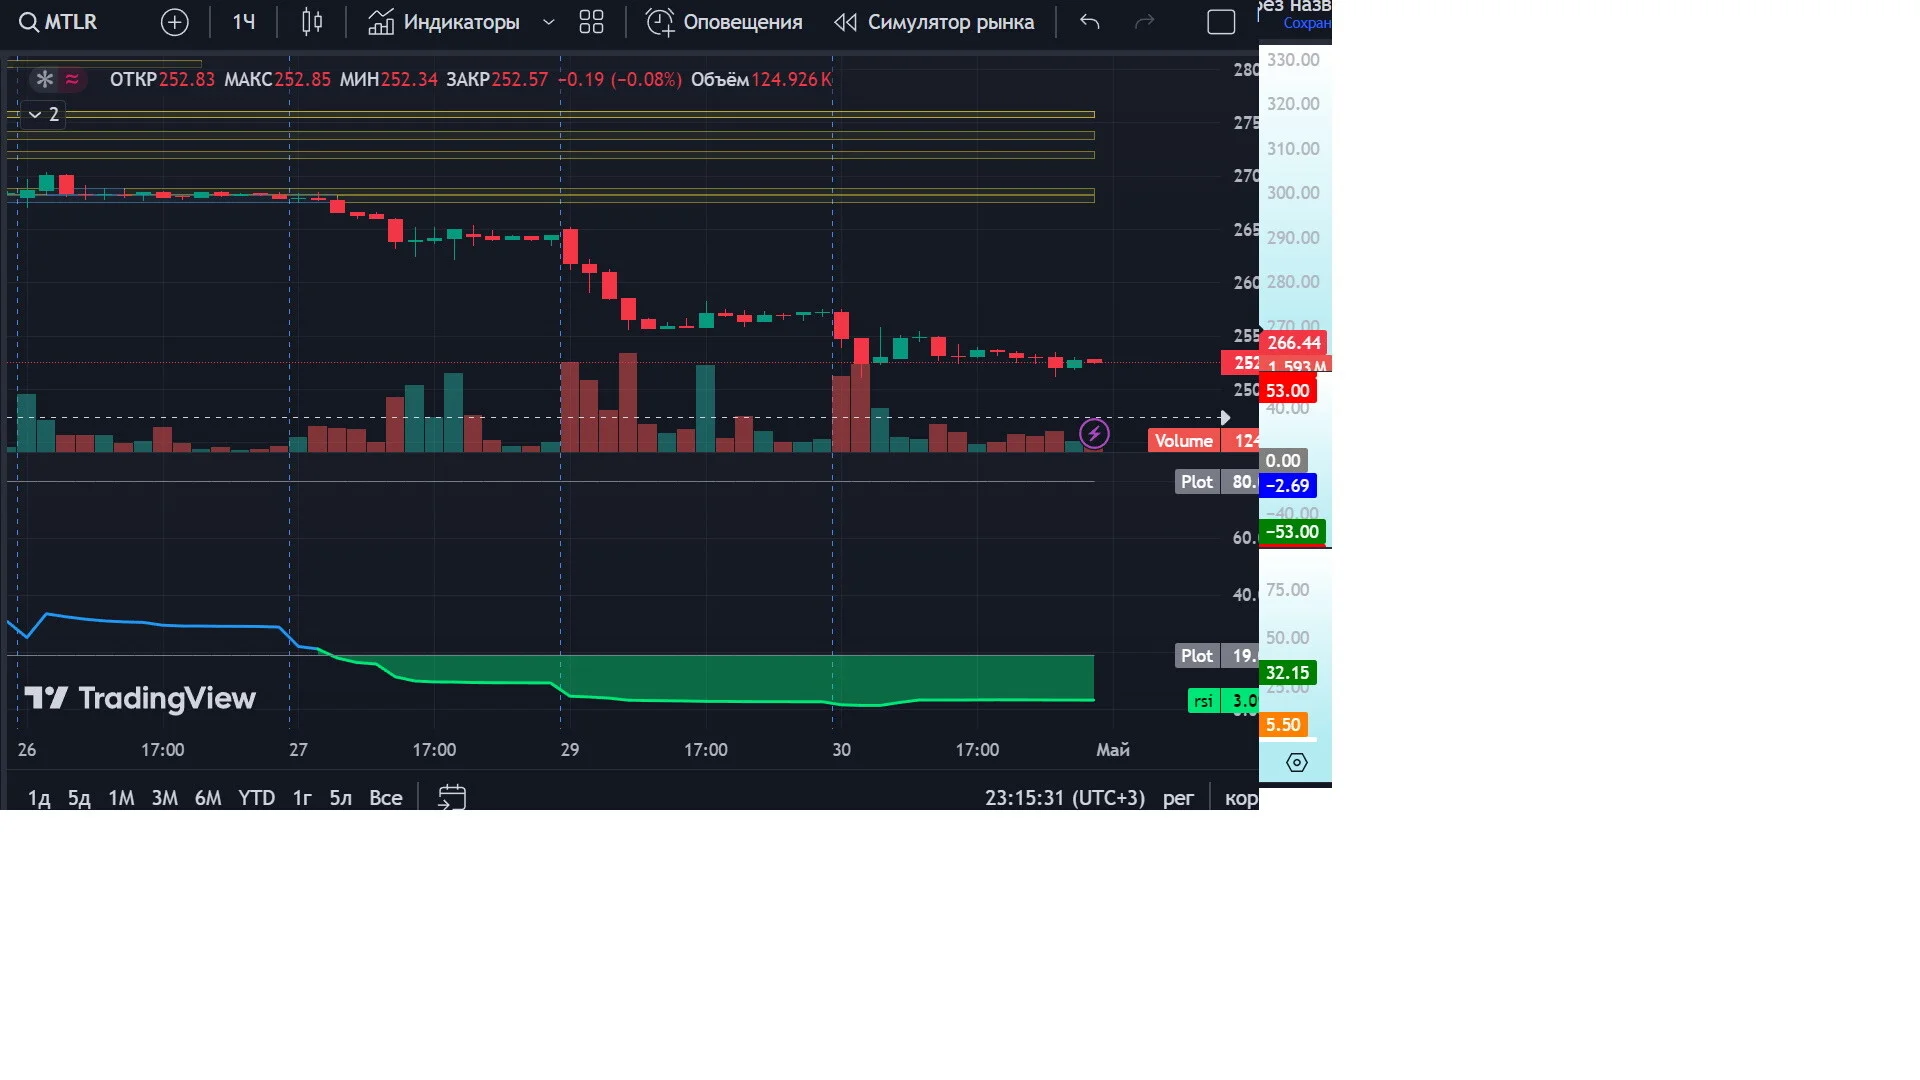
Task: Toggle the fullscreen square icon
Action: click(x=1221, y=22)
